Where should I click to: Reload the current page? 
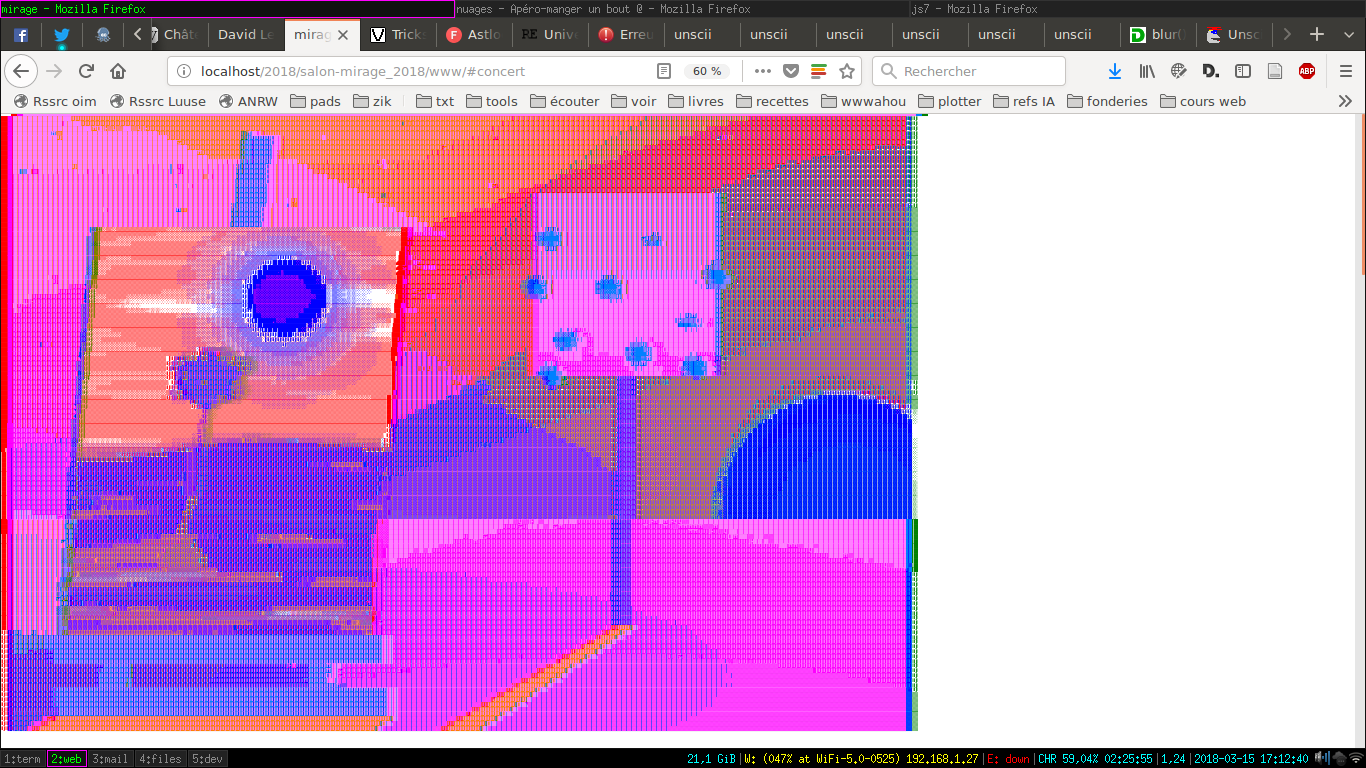point(86,71)
